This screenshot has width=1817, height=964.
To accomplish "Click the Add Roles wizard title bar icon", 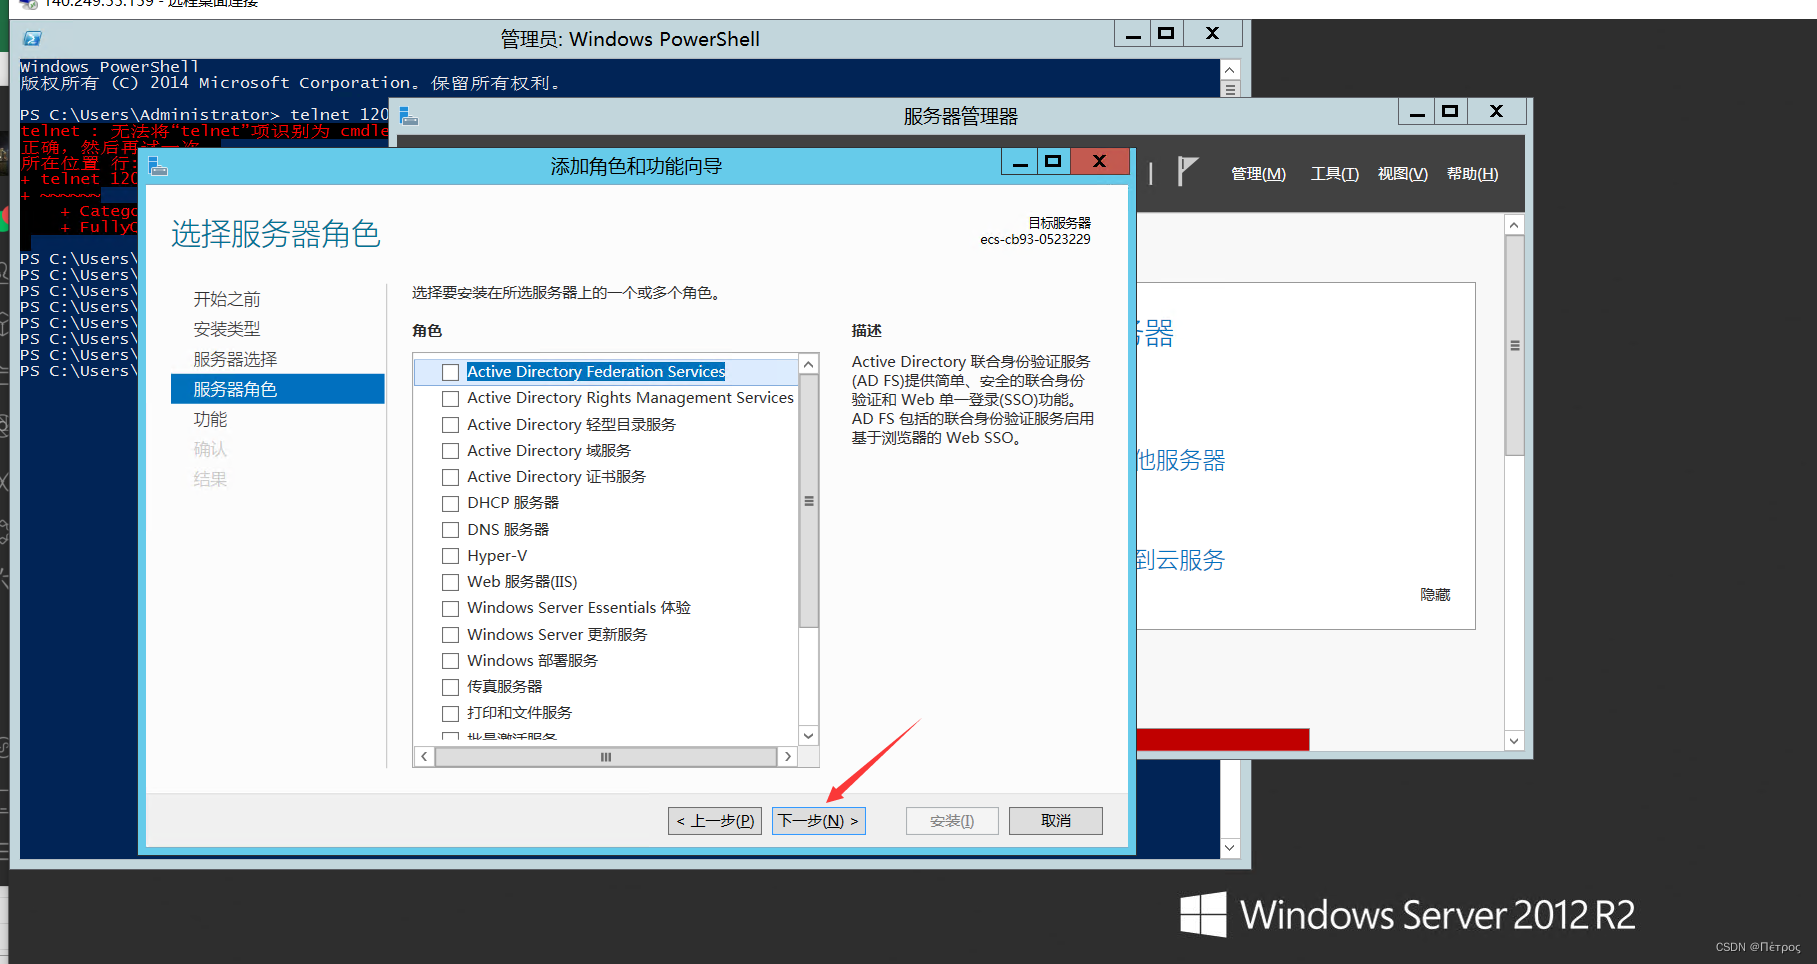I will [158, 165].
